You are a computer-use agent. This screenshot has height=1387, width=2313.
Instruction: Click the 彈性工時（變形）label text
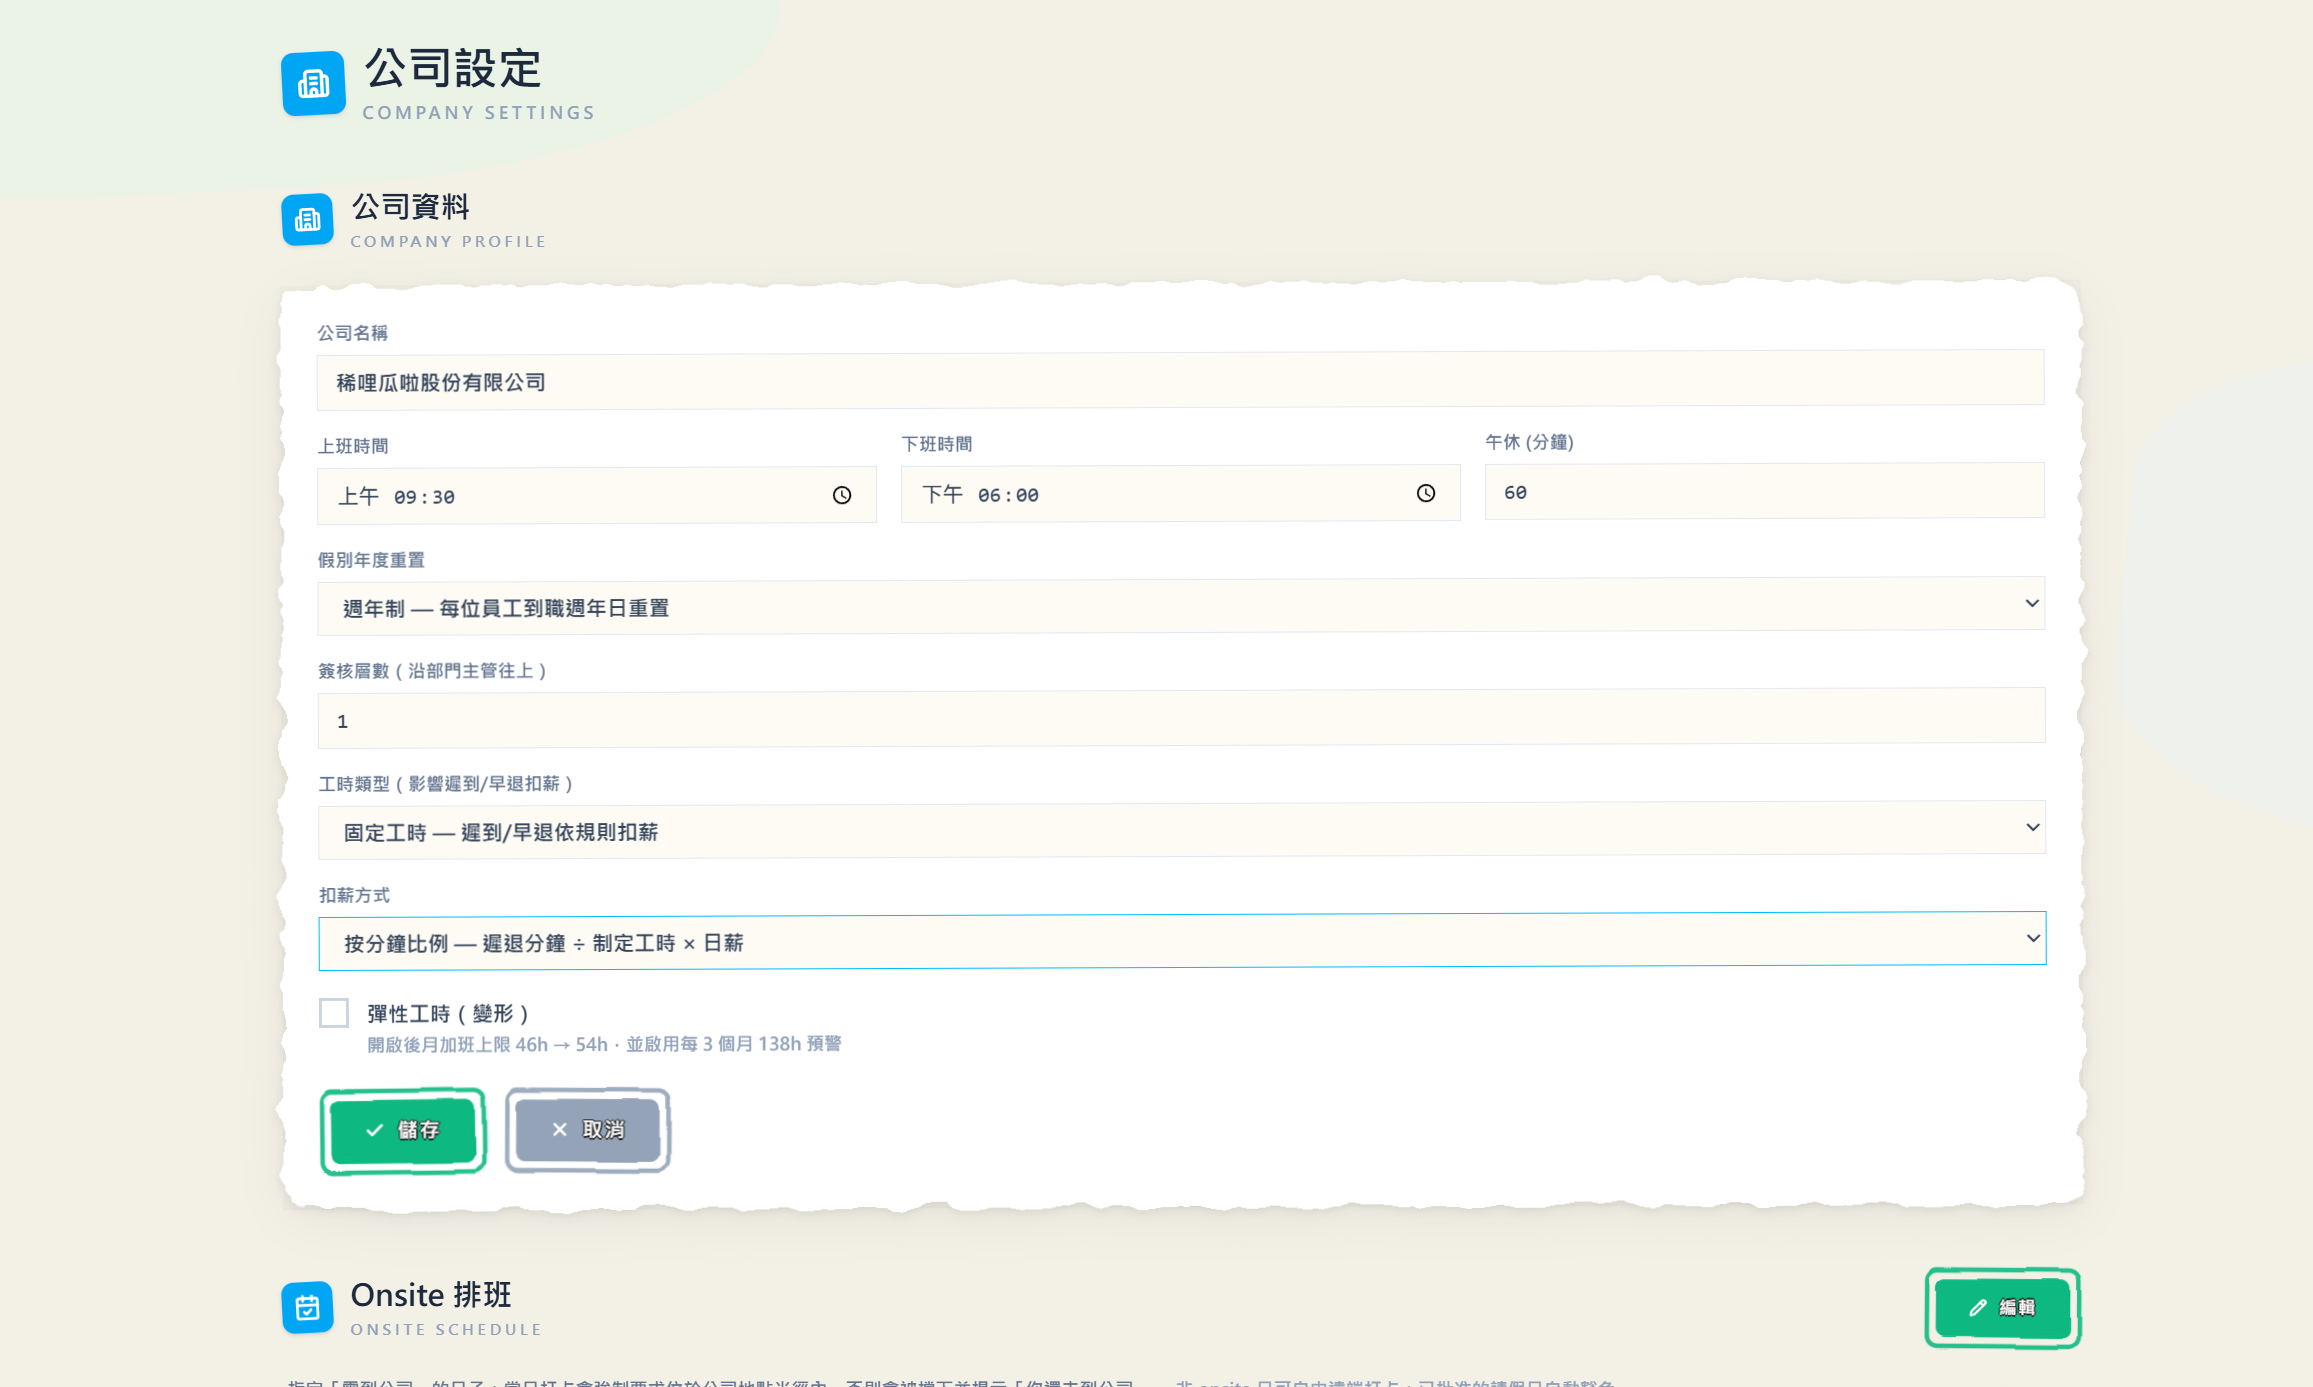pyautogui.click(x=448, y=1014)
